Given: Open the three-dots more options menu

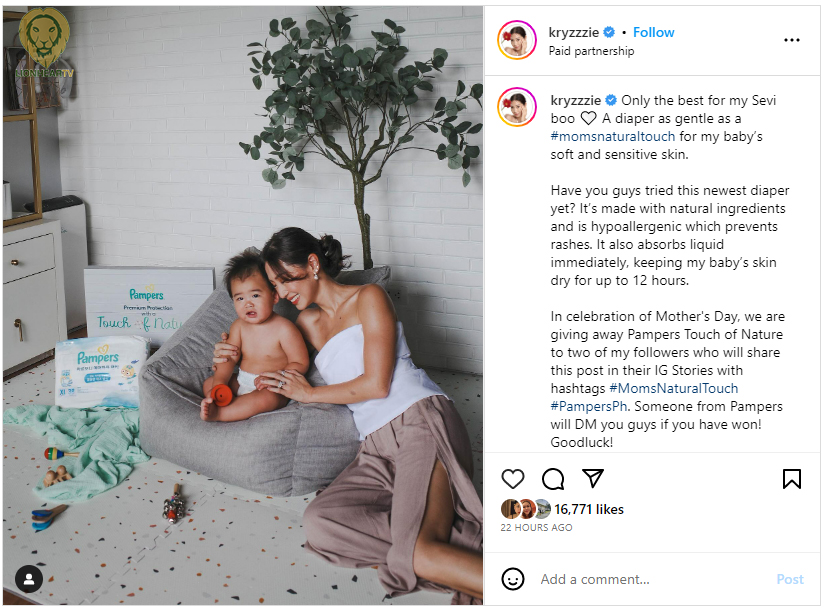Looking at the screenshot, I should (791, 40).
